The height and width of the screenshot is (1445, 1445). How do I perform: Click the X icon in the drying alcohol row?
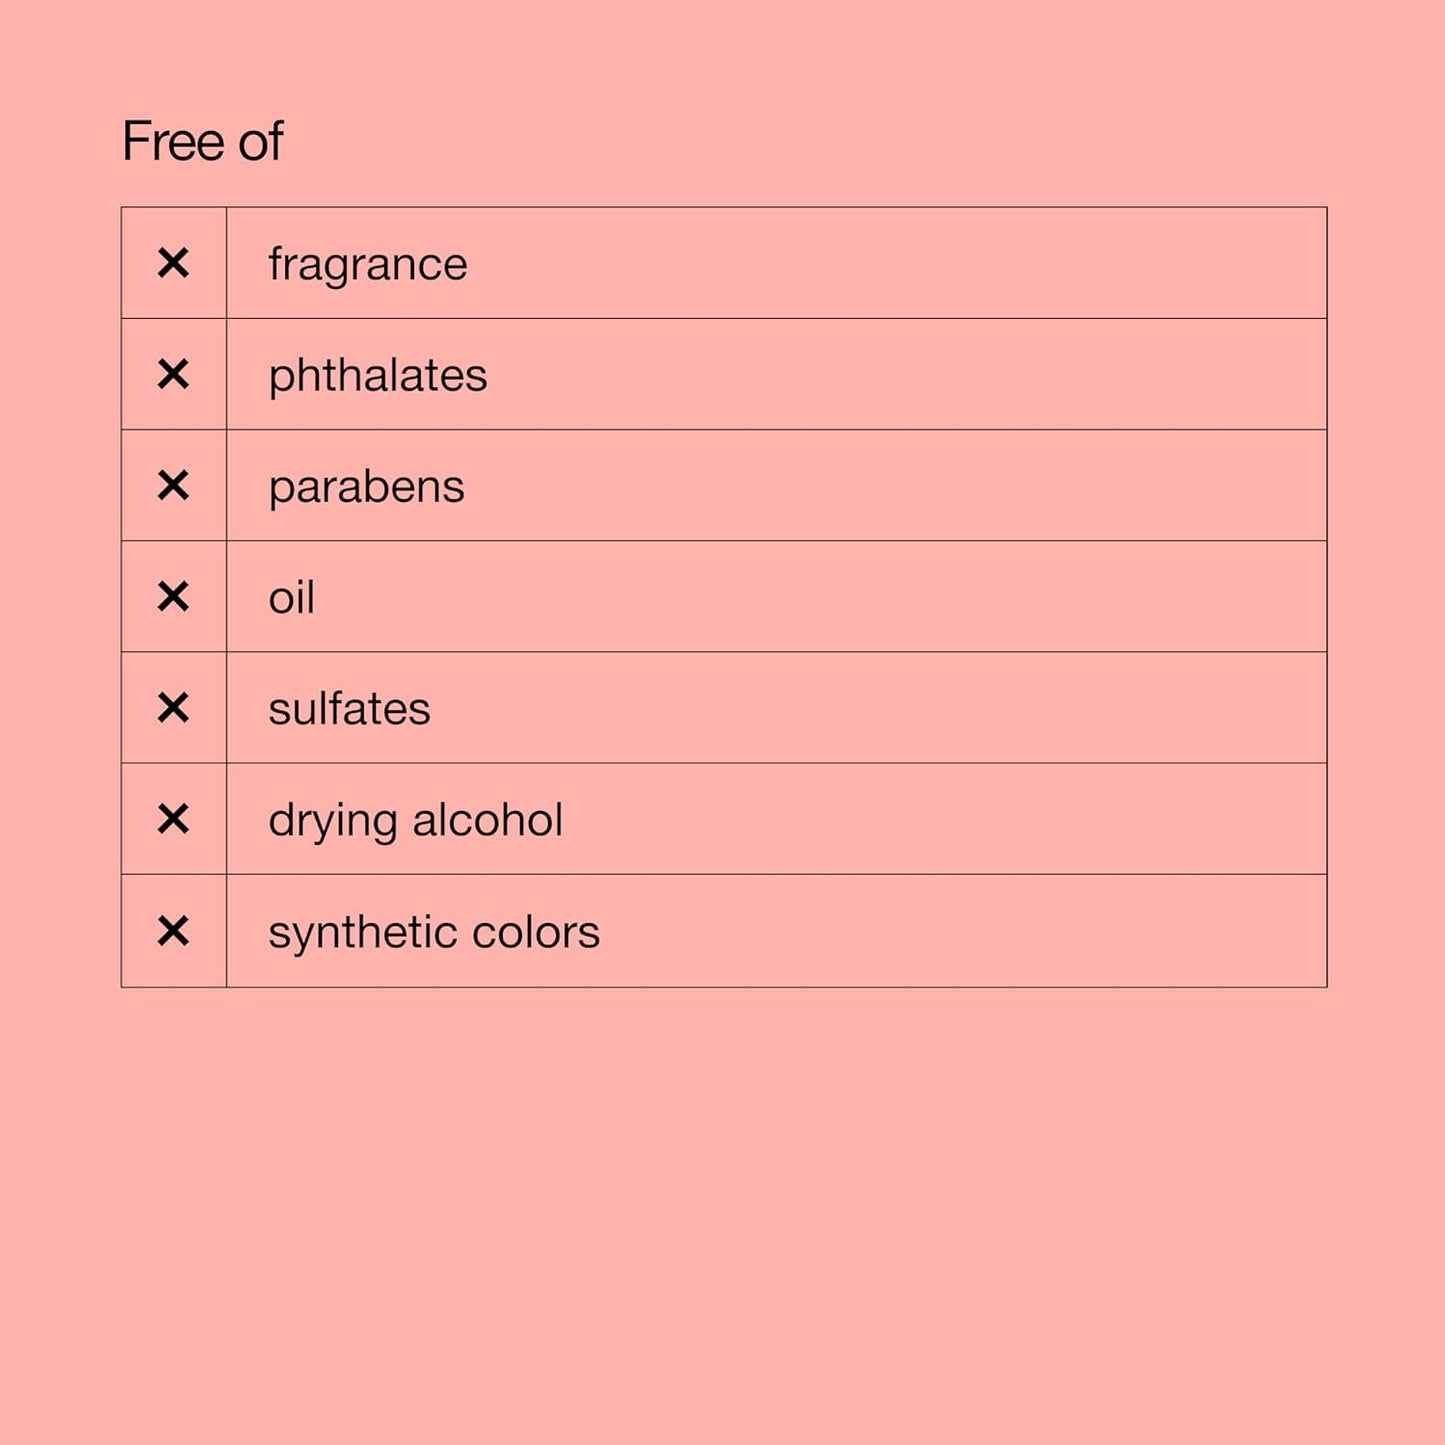(173, 819)
